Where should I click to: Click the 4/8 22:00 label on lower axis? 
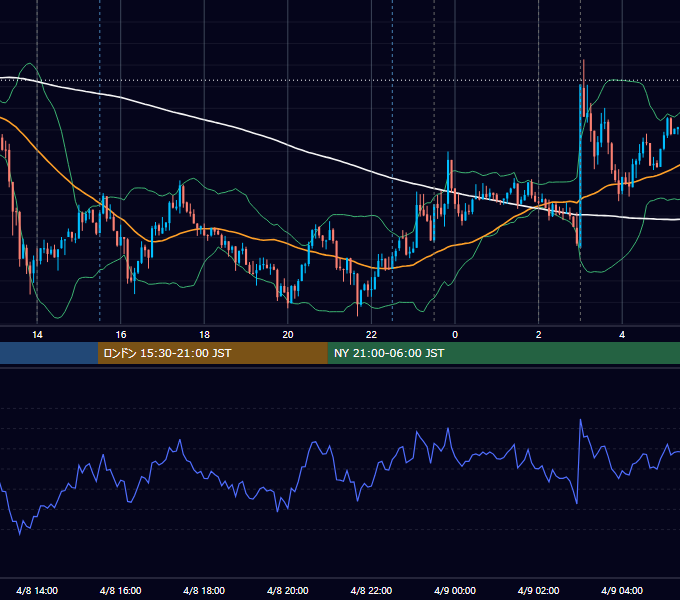[371, 591]
